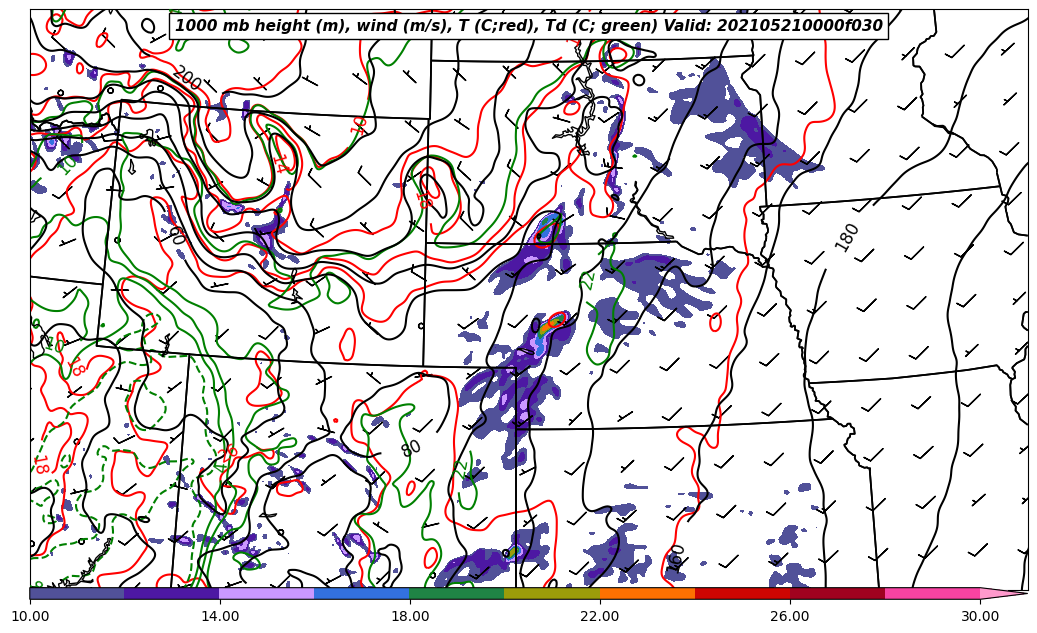Select the green 18–20 colorbar segment
1037x633 pixels.
[457, 593]
